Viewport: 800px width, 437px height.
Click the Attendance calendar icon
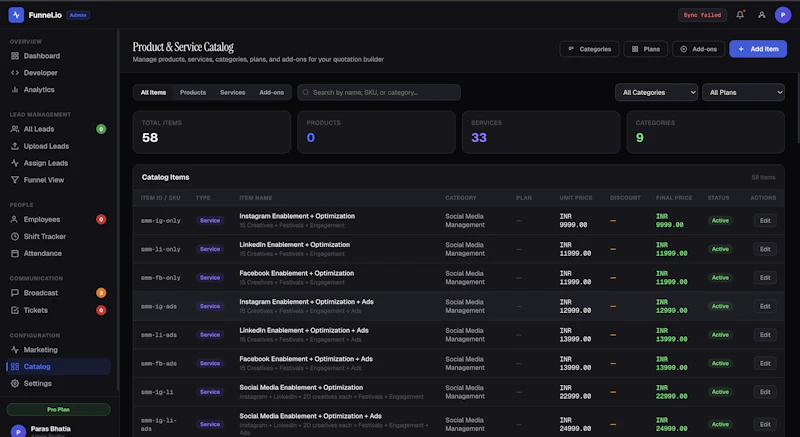pyautogui.click(x=15, y=253)
